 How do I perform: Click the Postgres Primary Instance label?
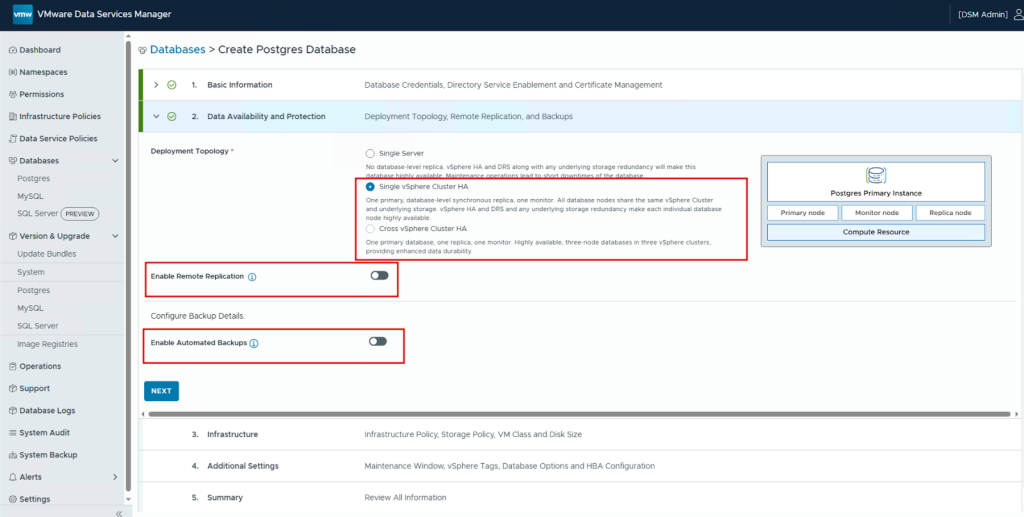tap(876, 193)
